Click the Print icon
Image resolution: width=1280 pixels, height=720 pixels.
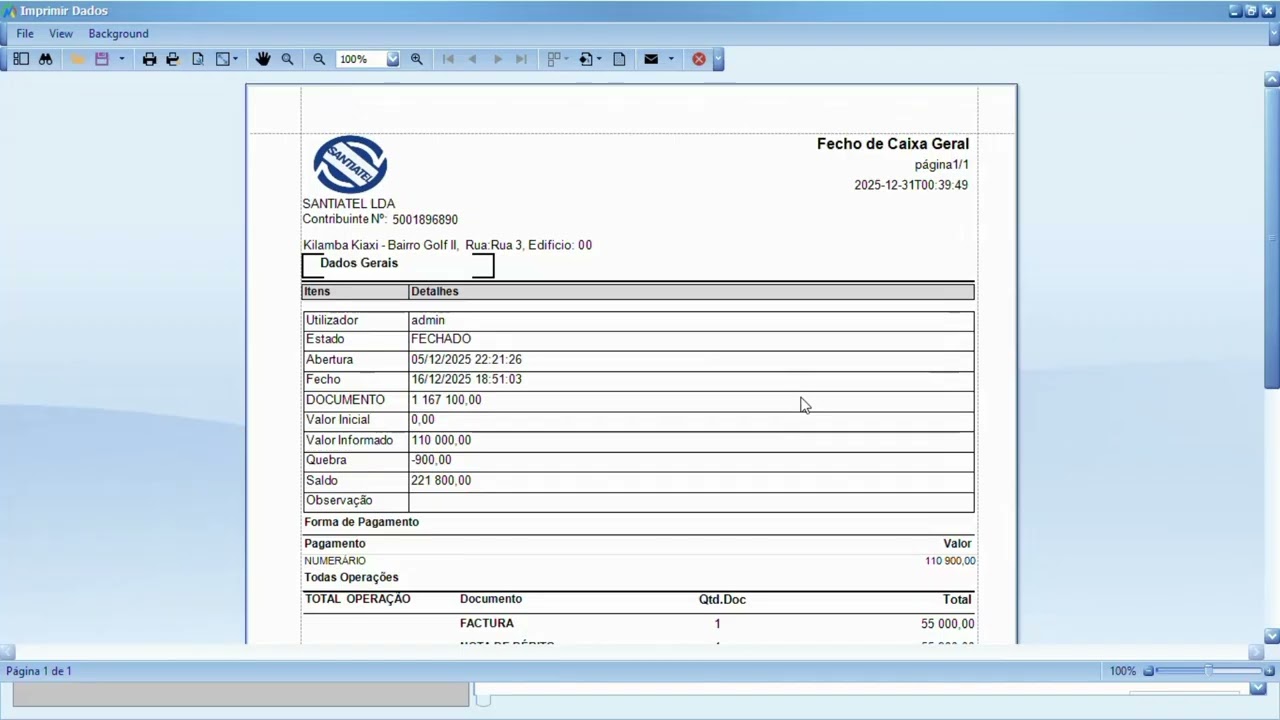(x=149, y=59)
